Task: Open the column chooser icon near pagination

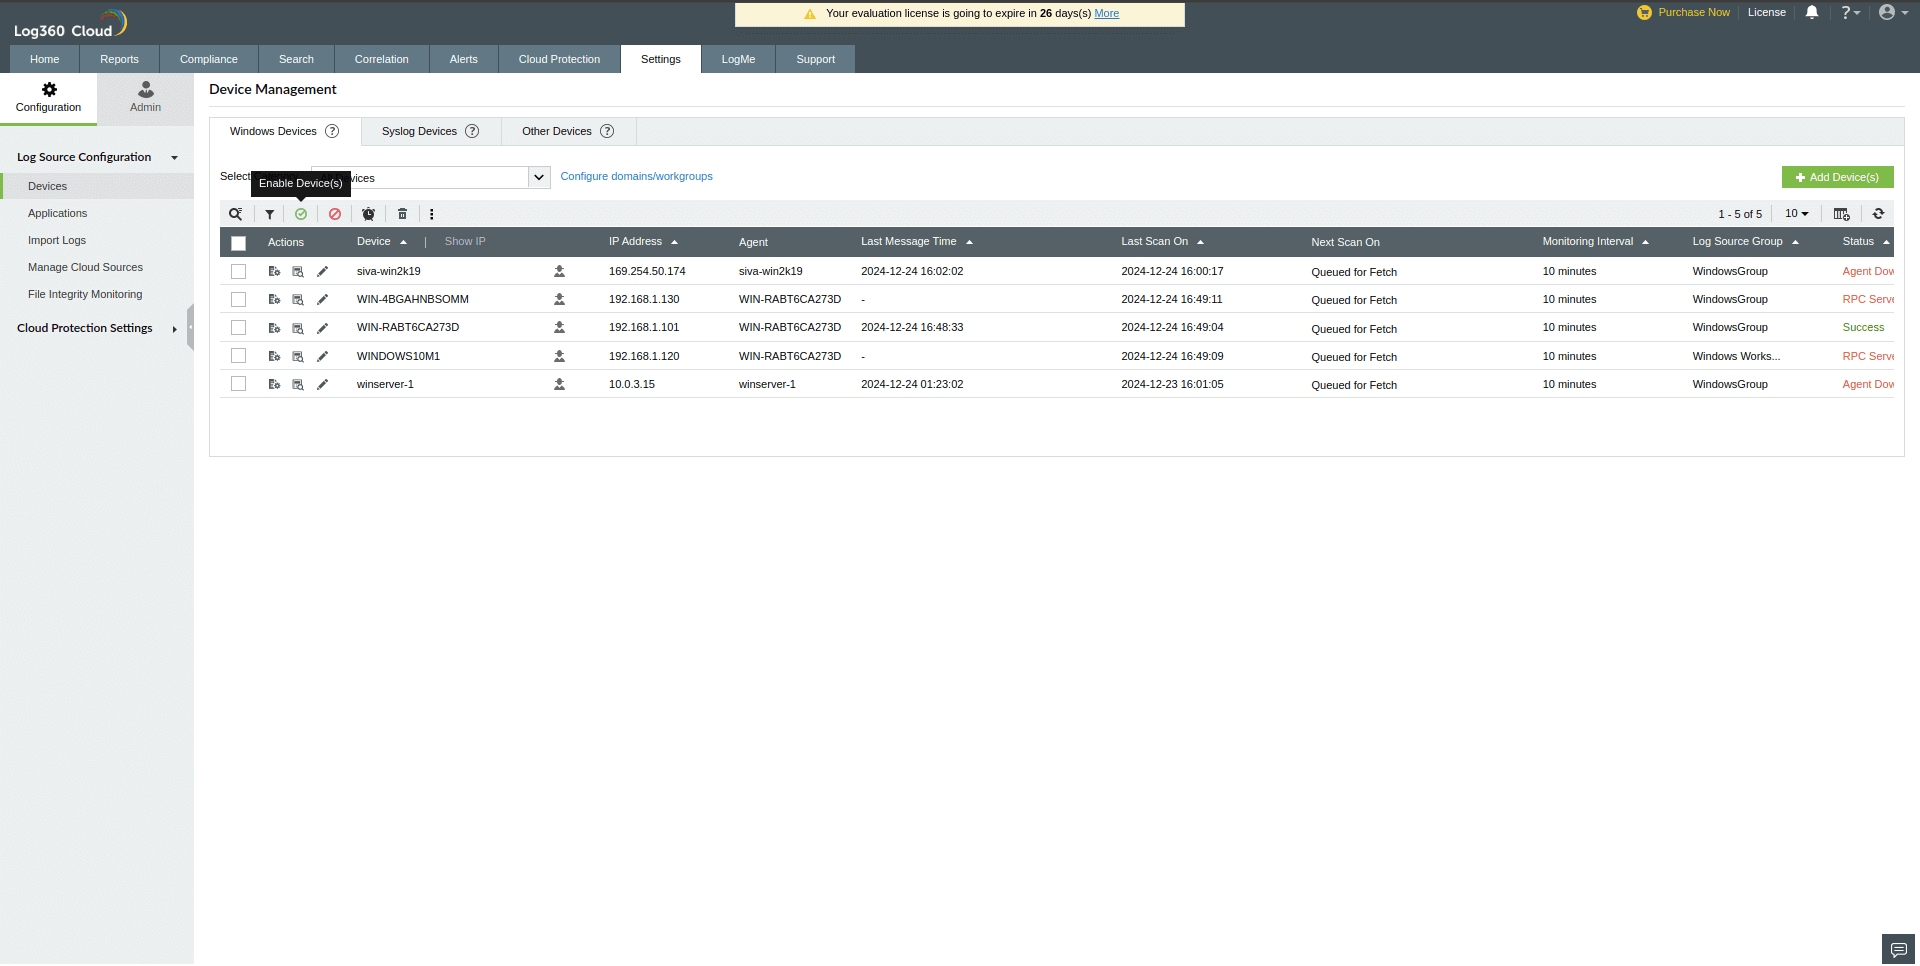Action: 1841,213
